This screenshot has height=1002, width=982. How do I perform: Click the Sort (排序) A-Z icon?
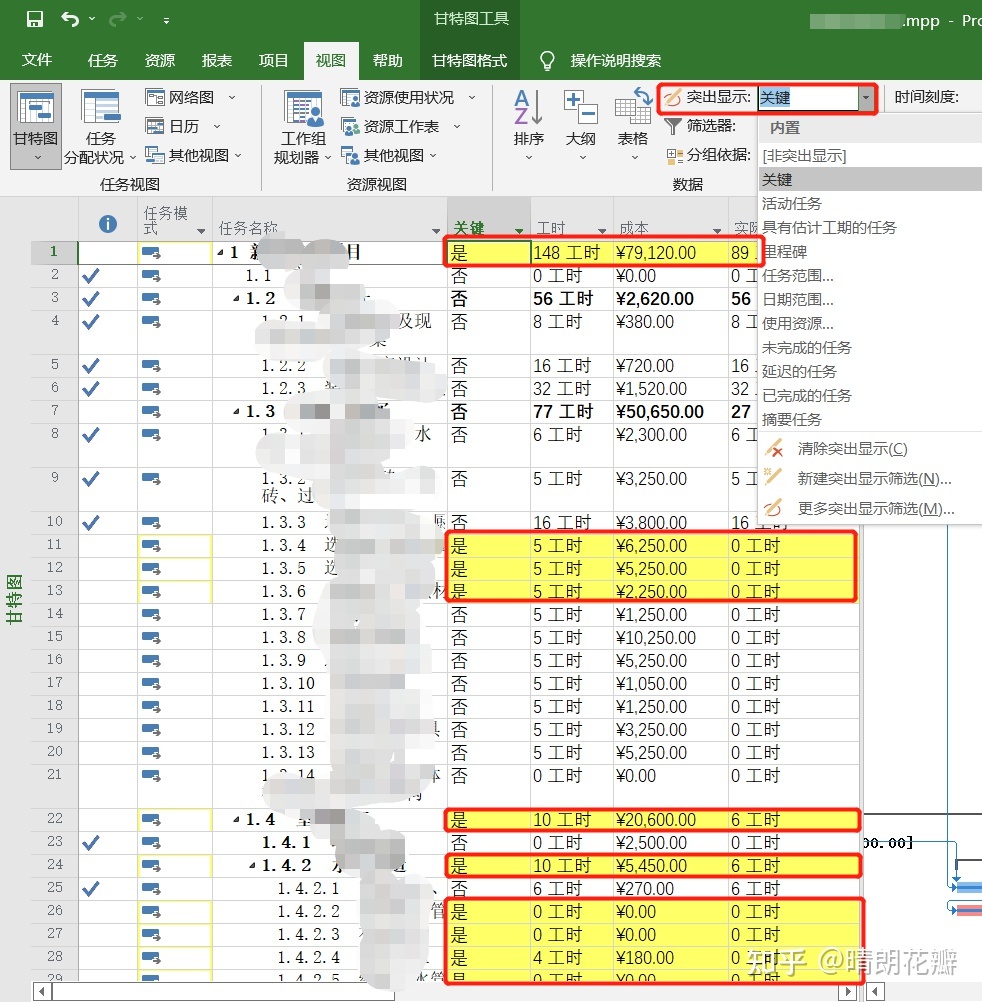click(x=528, y=107)
